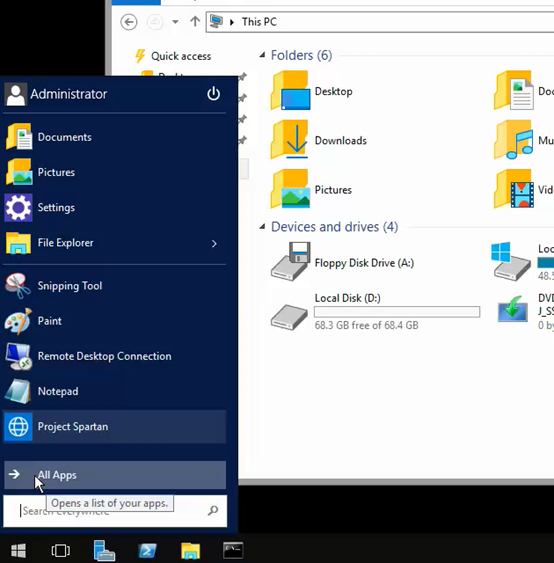This screenshot has width=554, height=563.
Task: Click the search magnifier icon
Action: point(213,510)
